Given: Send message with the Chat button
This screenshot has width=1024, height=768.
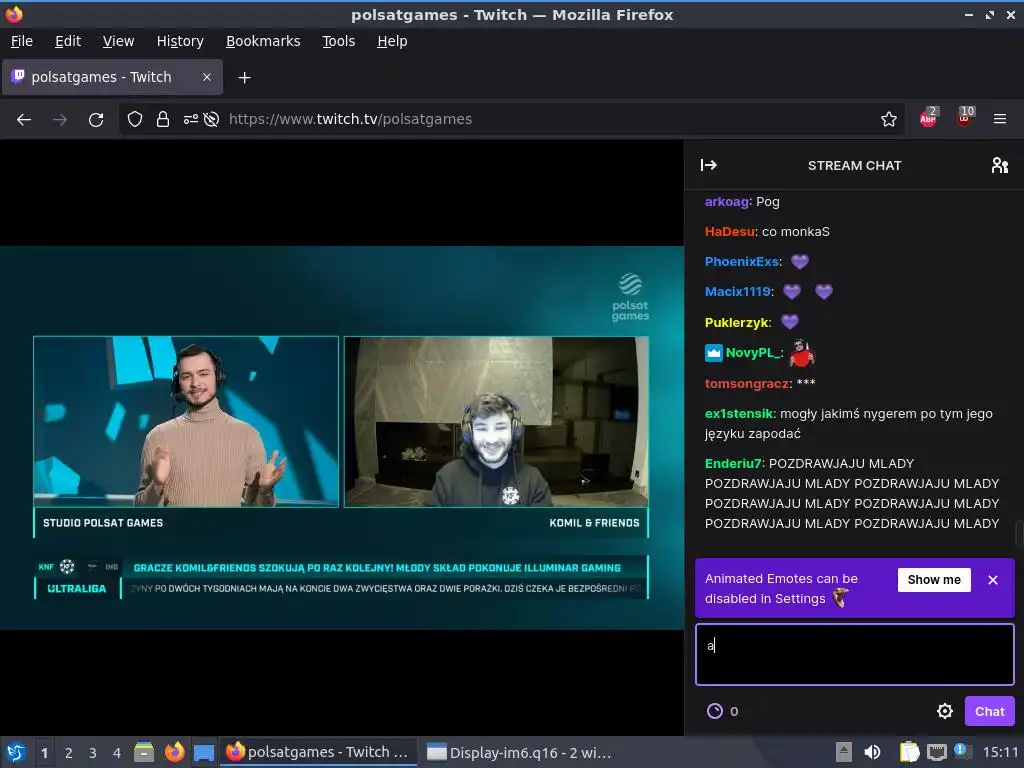Looking at the screenshot, I should pos(989,711).
